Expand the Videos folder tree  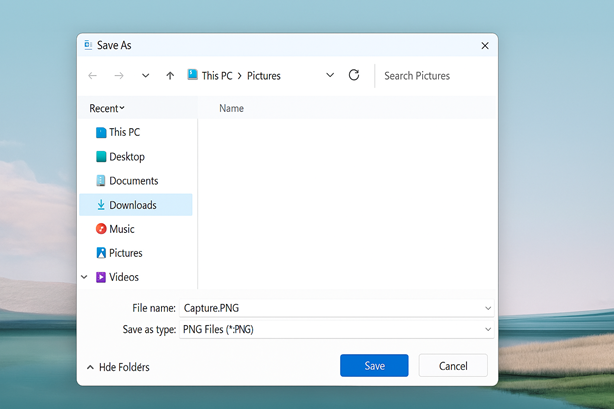(85, 277)
